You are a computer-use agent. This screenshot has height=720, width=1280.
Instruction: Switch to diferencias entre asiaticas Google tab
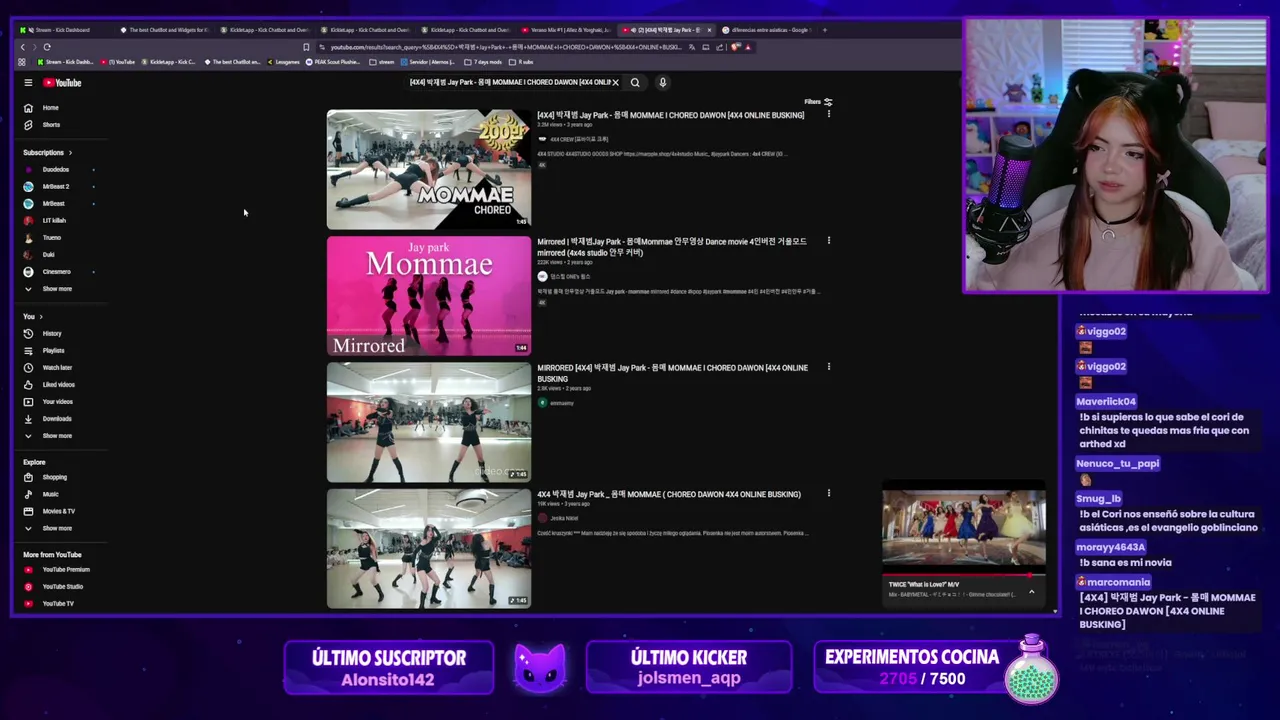(x=768, y=30)
